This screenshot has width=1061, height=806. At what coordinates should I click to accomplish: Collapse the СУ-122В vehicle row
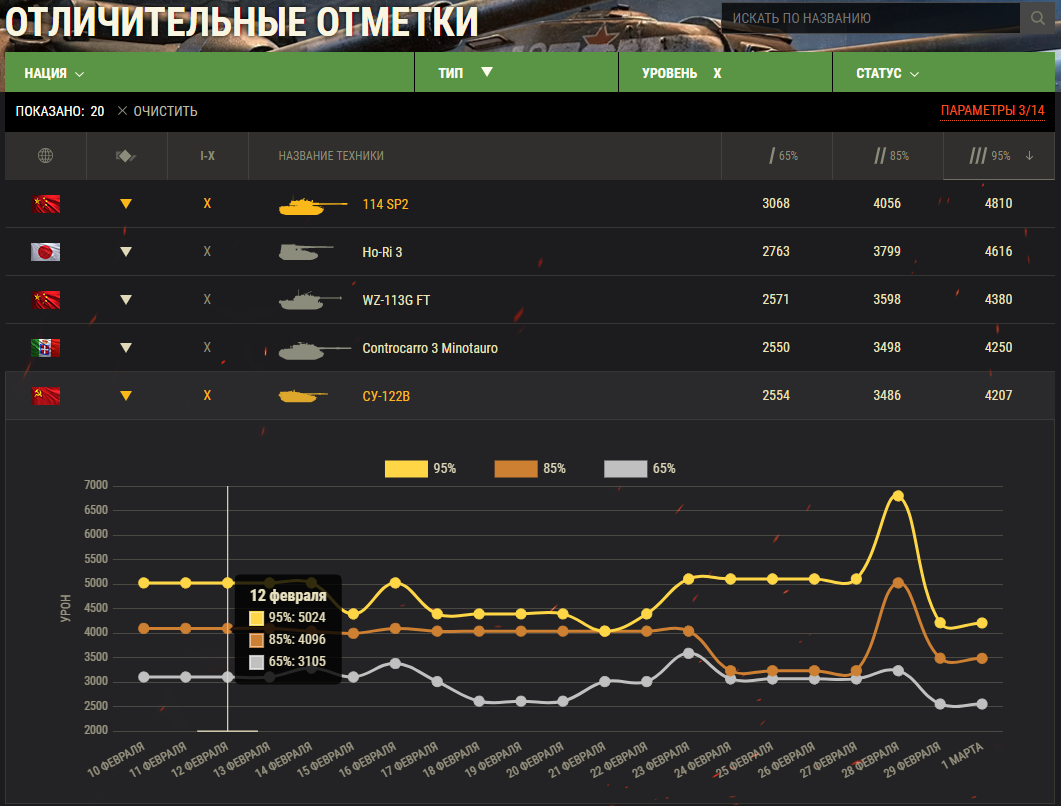(530, 396)
